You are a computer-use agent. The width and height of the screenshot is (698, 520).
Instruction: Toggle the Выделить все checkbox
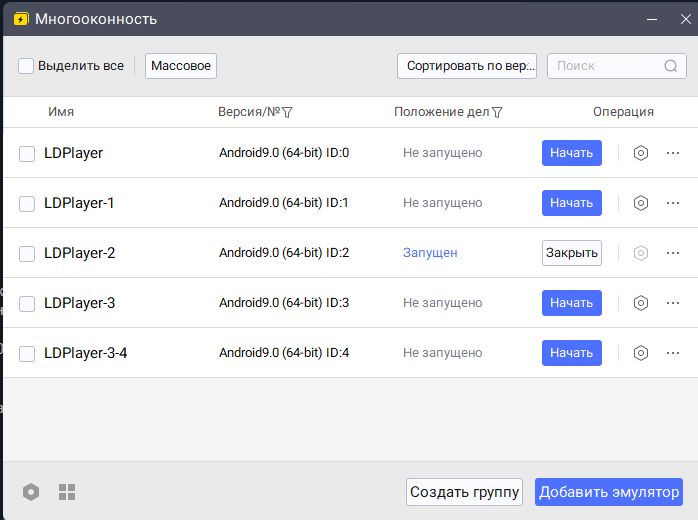click(26, 66)
